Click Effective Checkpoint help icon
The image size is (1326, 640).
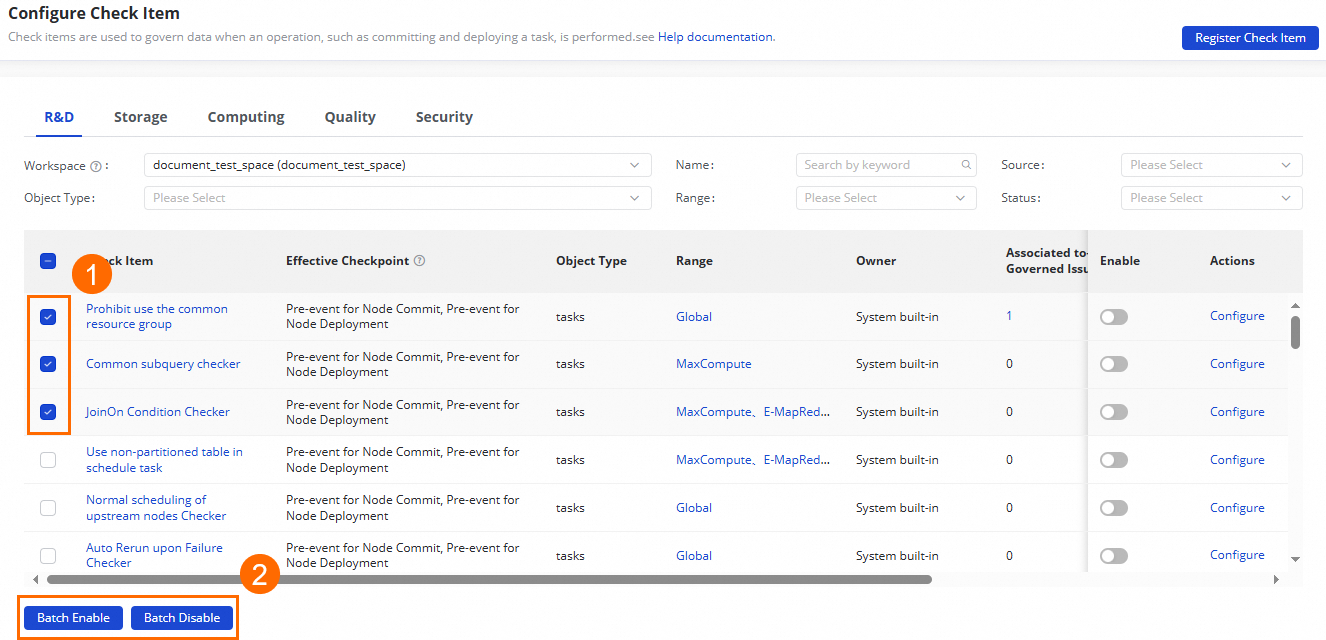click(420, 261)
